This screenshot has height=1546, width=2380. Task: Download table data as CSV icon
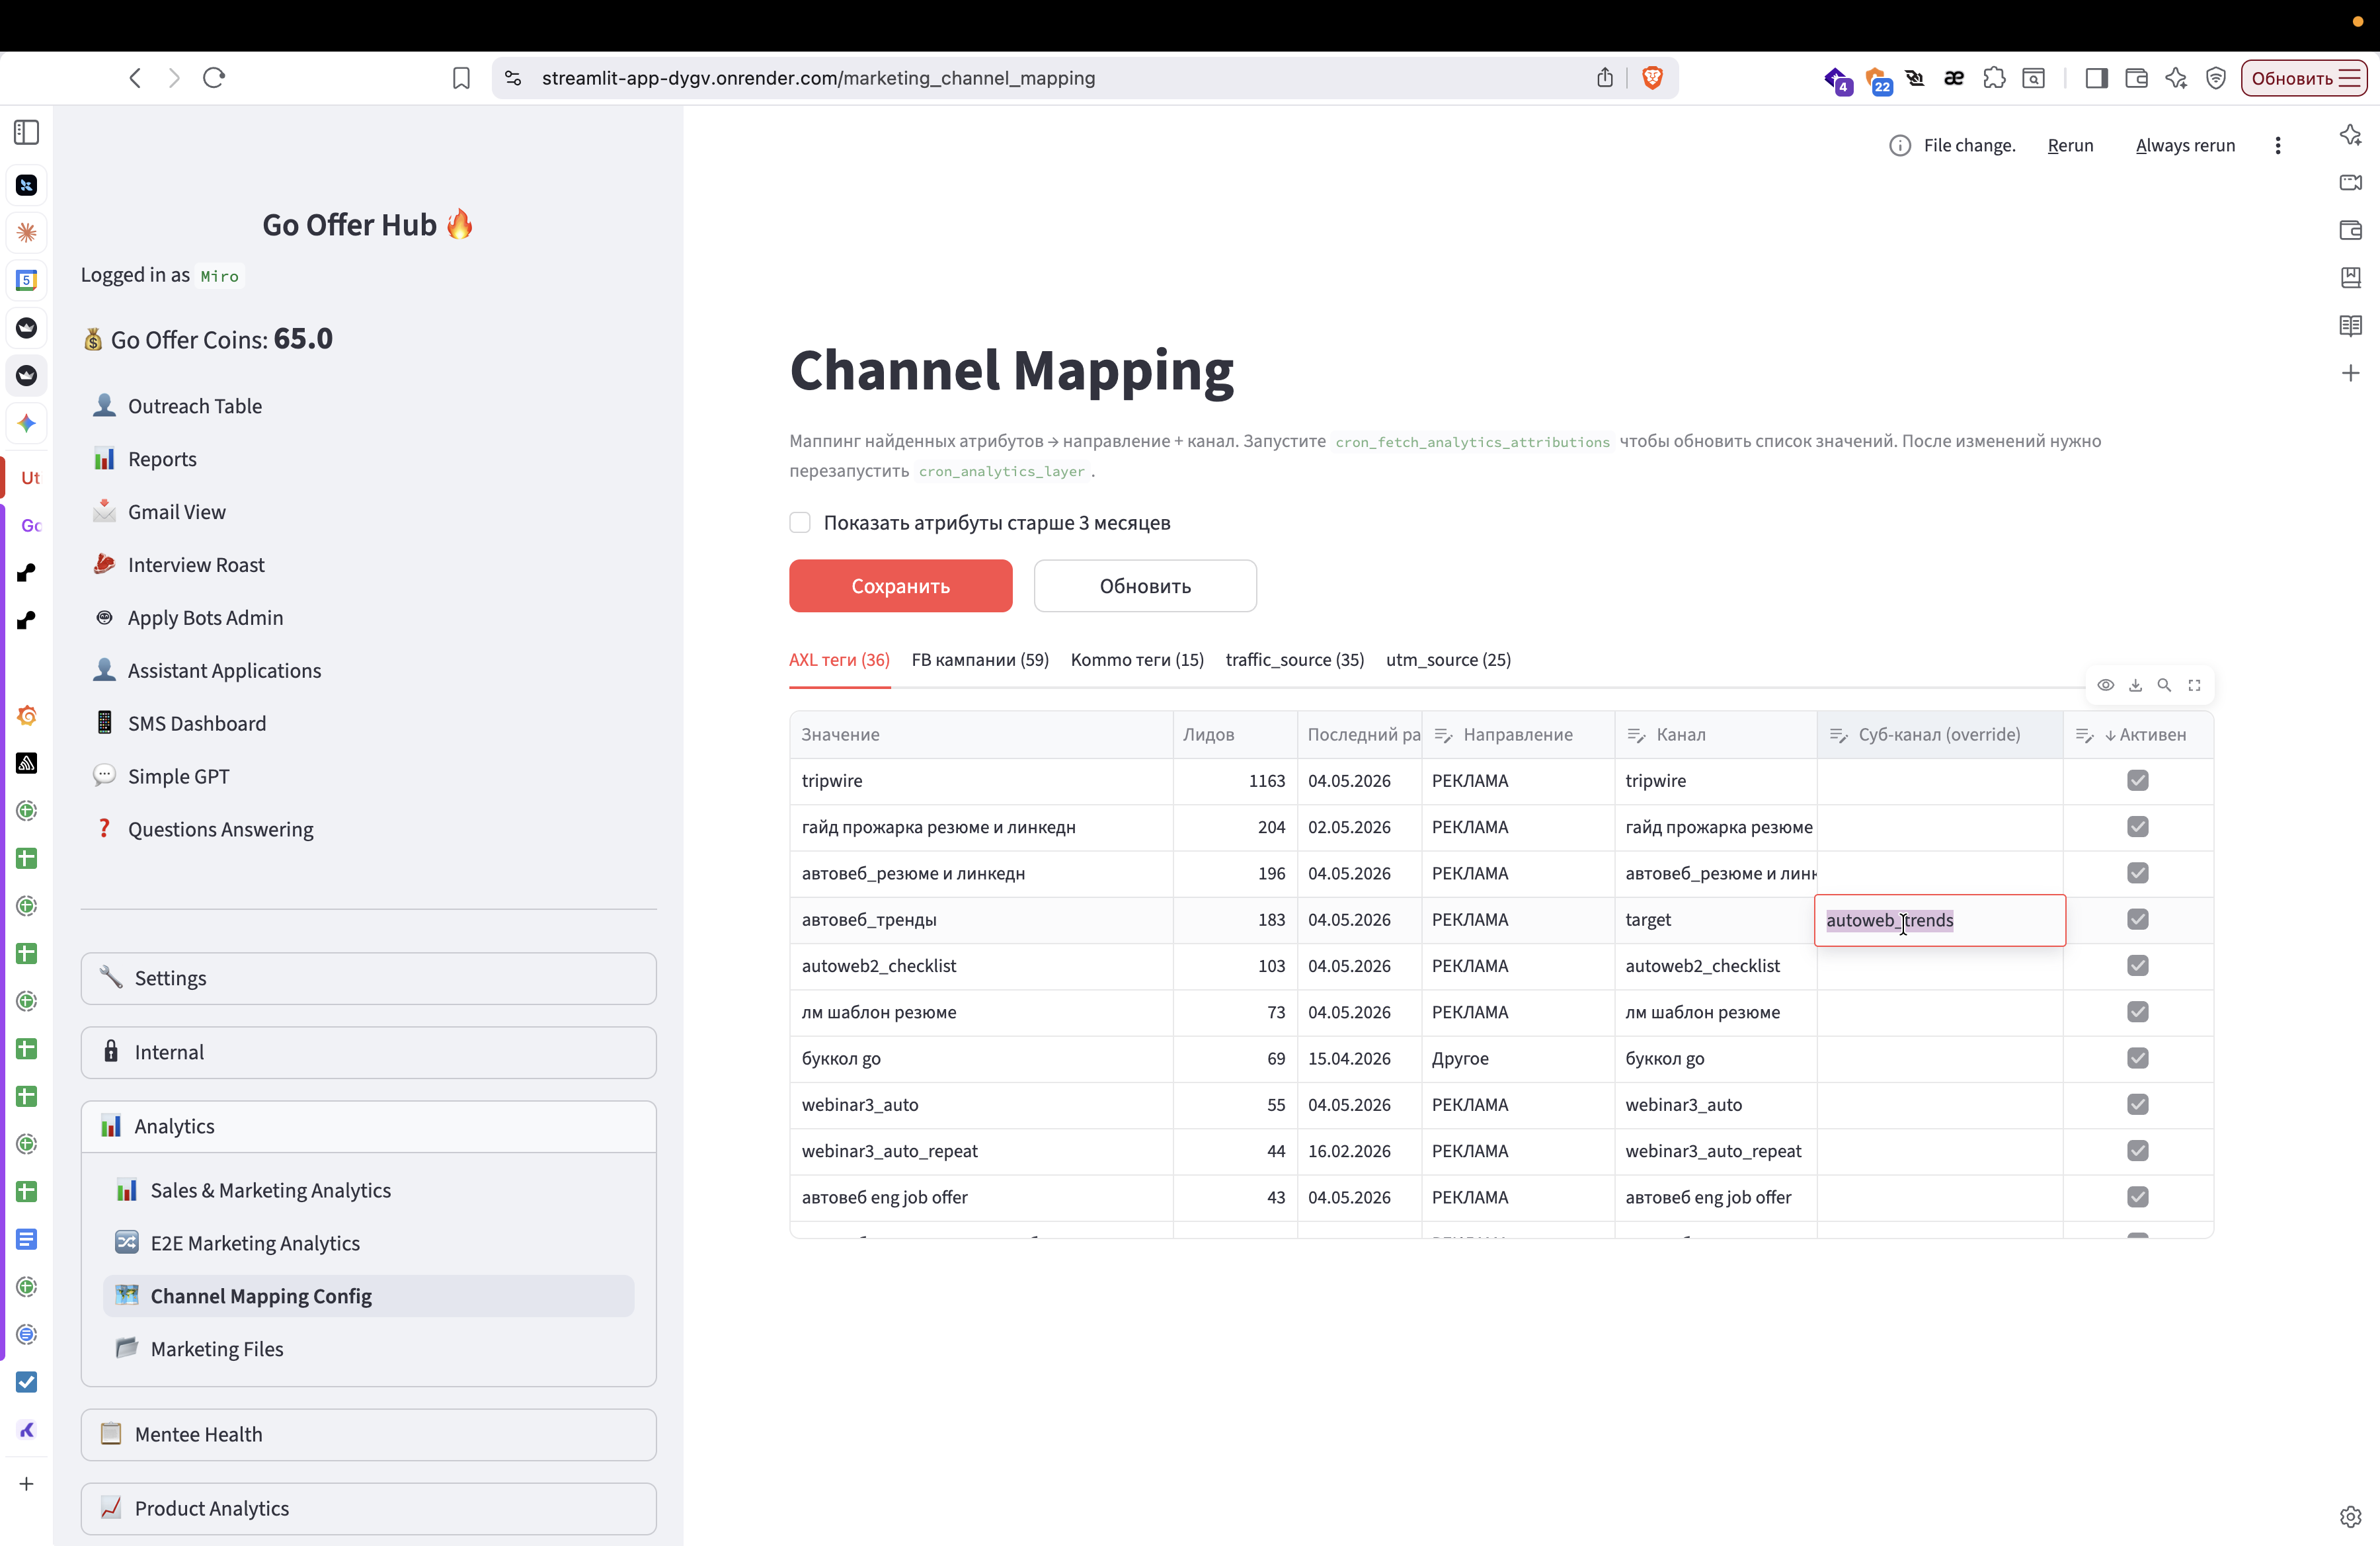(x=2135, y=685)
